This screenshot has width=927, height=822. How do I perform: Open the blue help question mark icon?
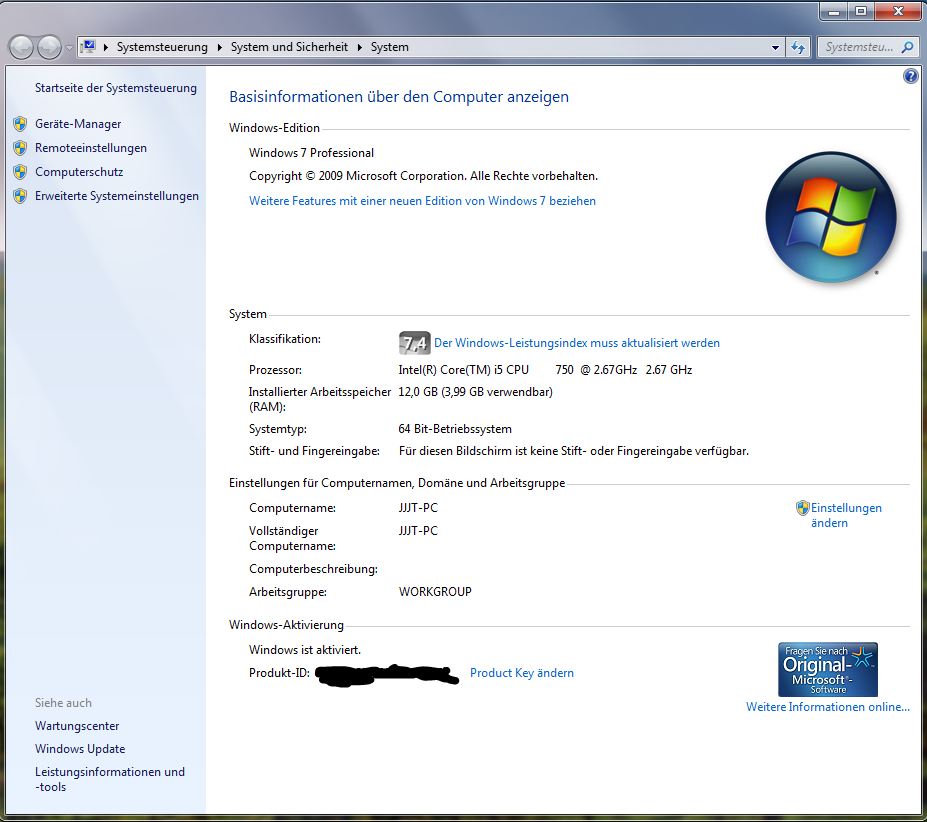point(911,76)
